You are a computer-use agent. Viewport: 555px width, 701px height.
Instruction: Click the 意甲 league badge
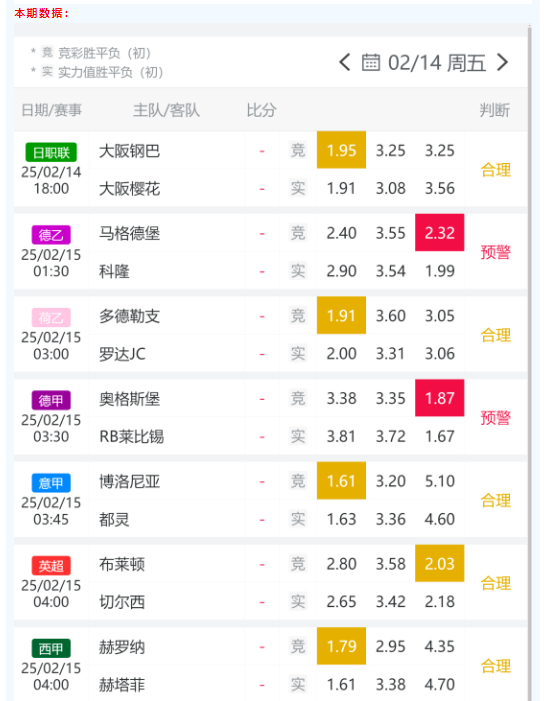click(x=51, y=483)
